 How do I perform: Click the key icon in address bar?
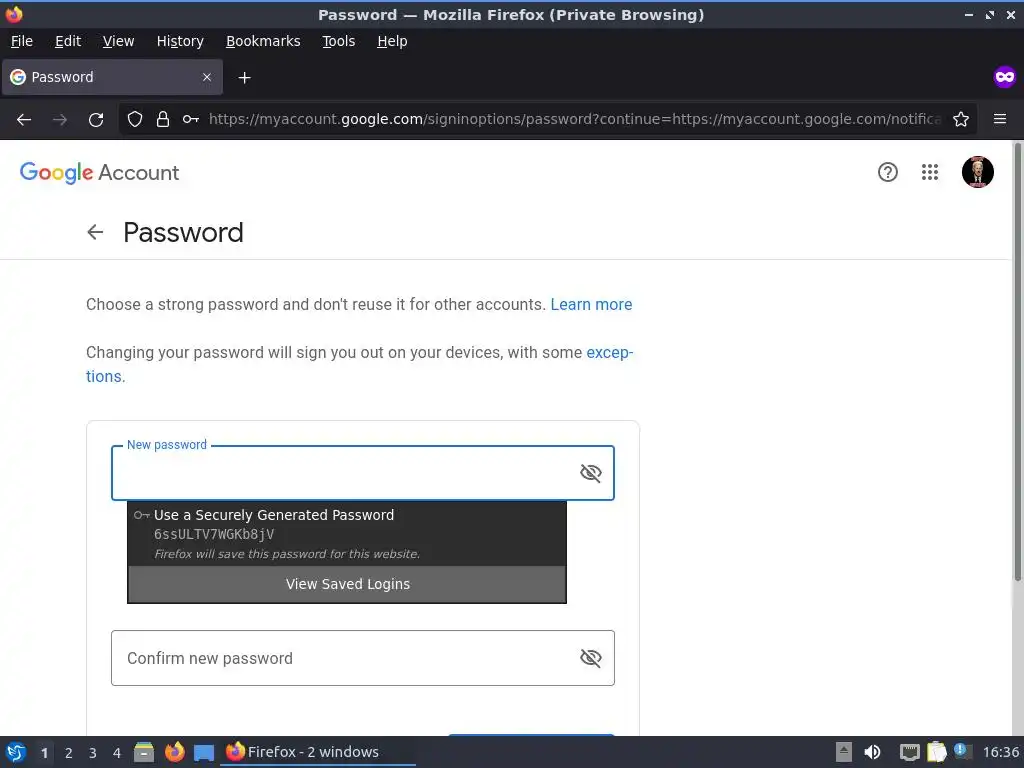point(191,119)
